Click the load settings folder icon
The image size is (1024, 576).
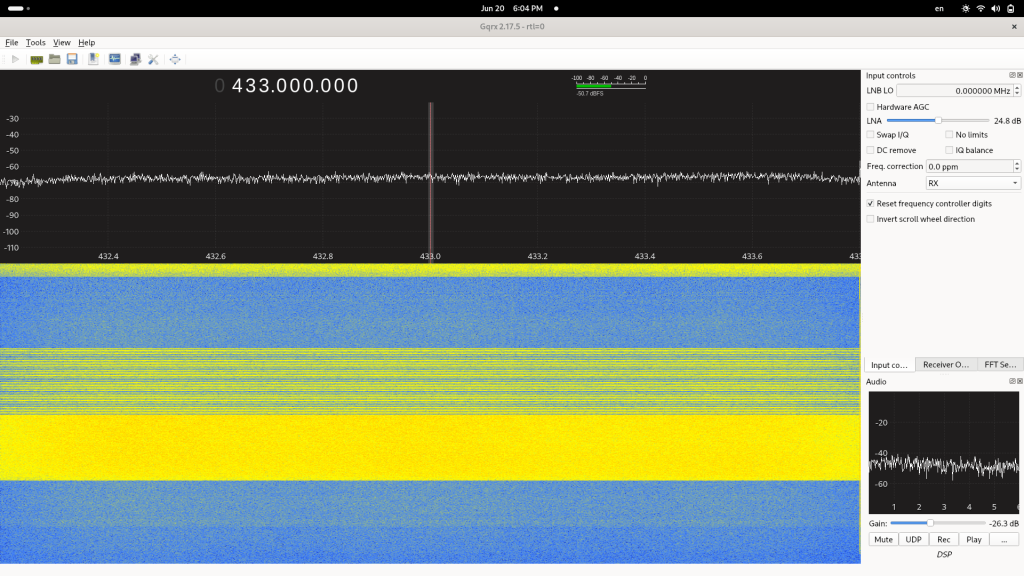(x=54, y=59)
